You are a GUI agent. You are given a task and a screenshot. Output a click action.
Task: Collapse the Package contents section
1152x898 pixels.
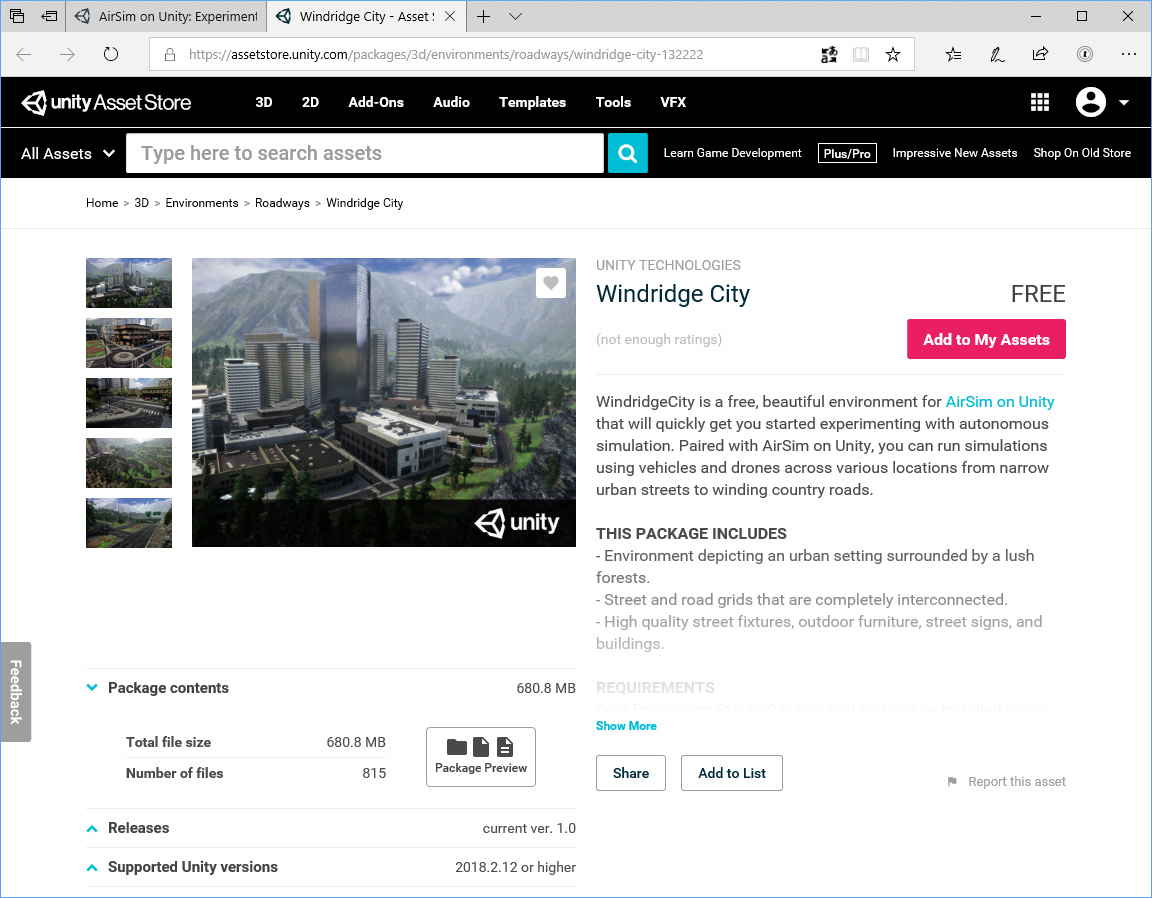click(92, 687)
